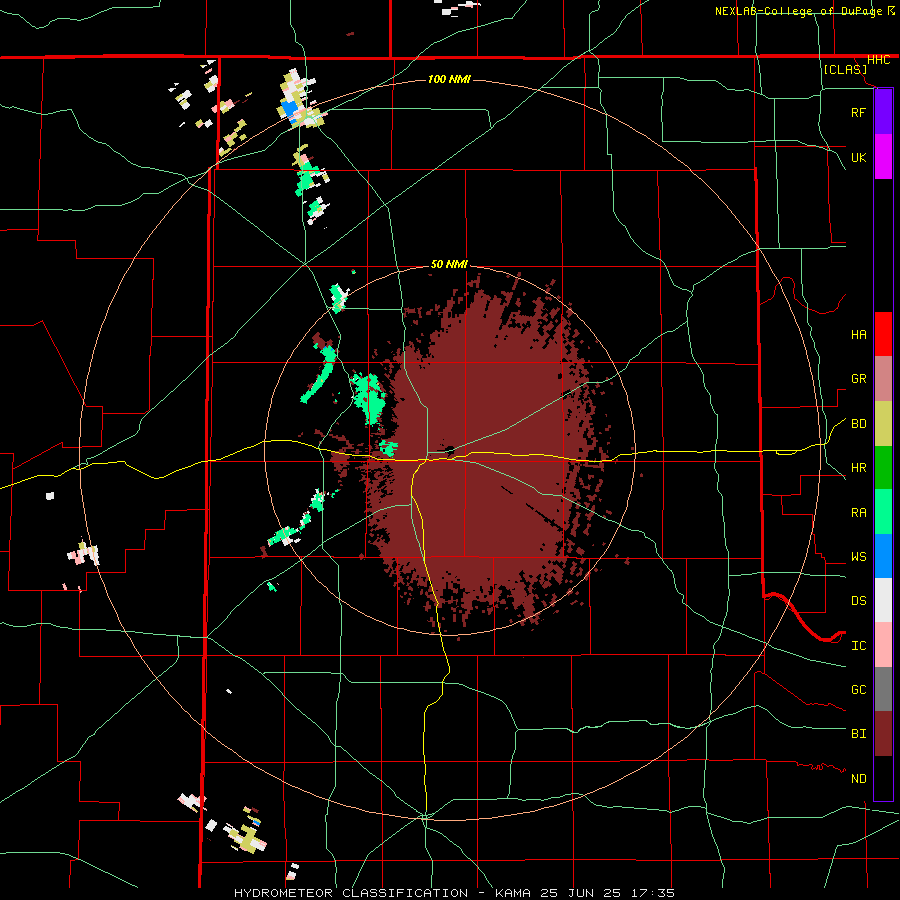This screenshot has height=900, width=900.
Task: Pick the WS blue legend swatch
Action: [883, 556]
